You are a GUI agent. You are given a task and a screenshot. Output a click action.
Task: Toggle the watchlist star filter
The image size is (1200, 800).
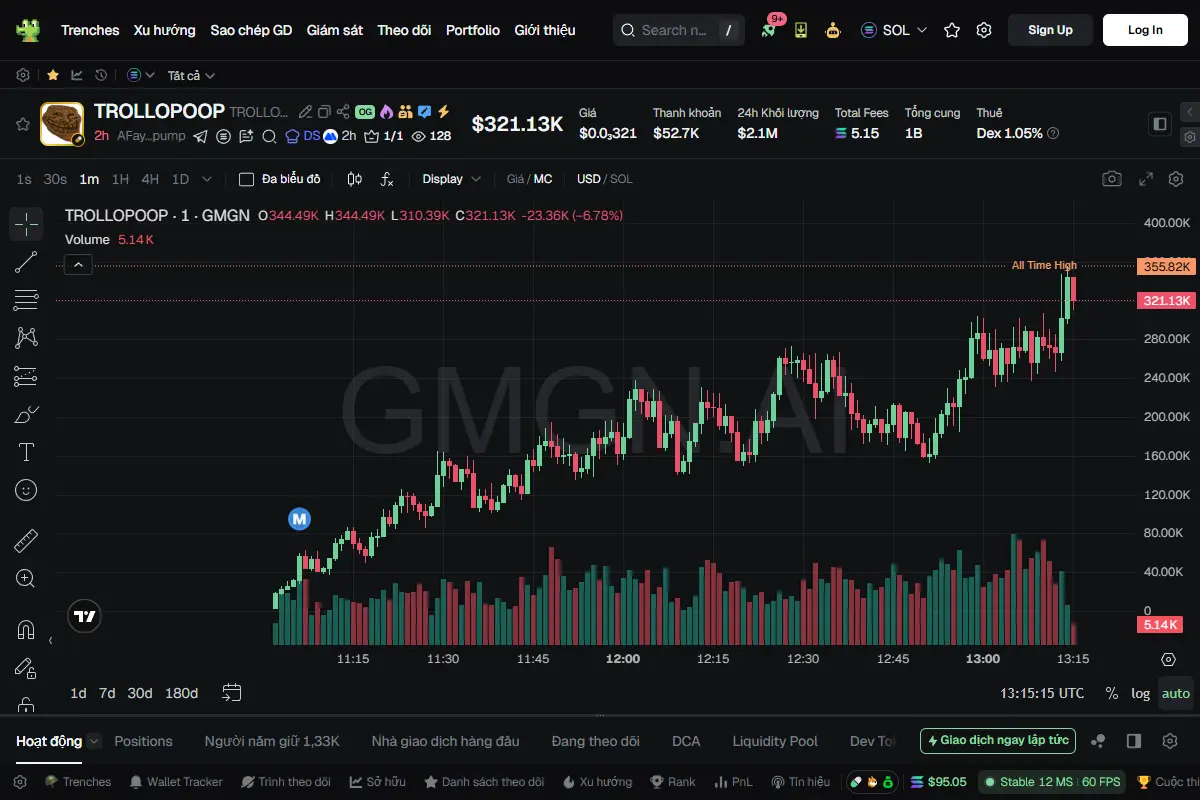pos(52,75)
